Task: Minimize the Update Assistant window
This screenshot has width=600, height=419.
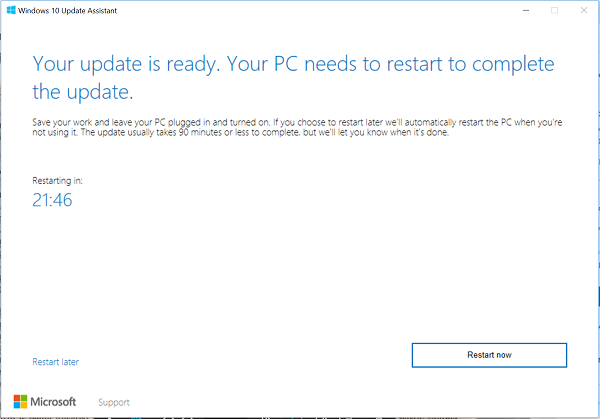Action: [x=528, y=10]
